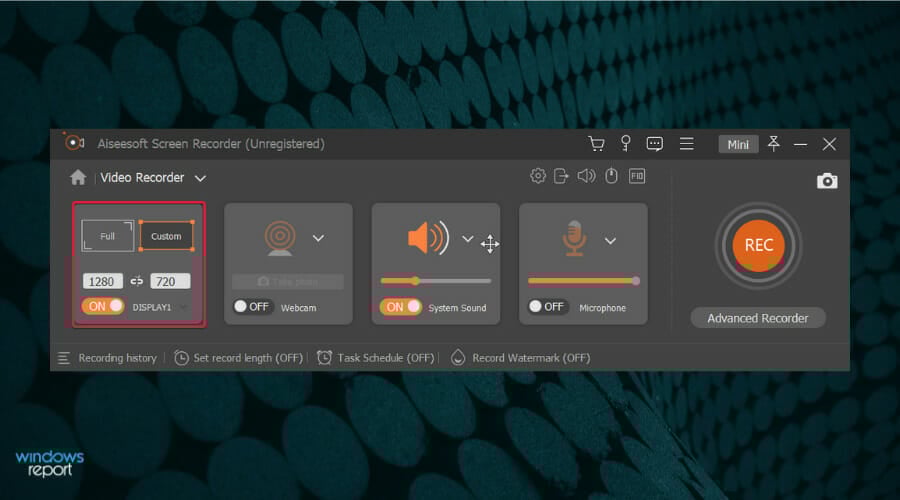Screen dimensions: 900x500
Task: Expand the DISPLAY1 dropdown
Action: [x=183, y=308]
